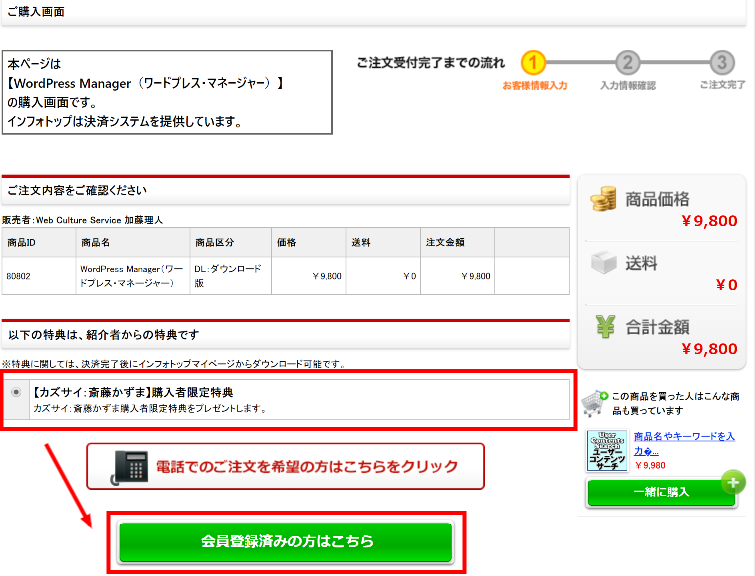Click the 以下の特典は、紹介者からの特典です heading
The image size is (755, 576).
tap(104, 335)
